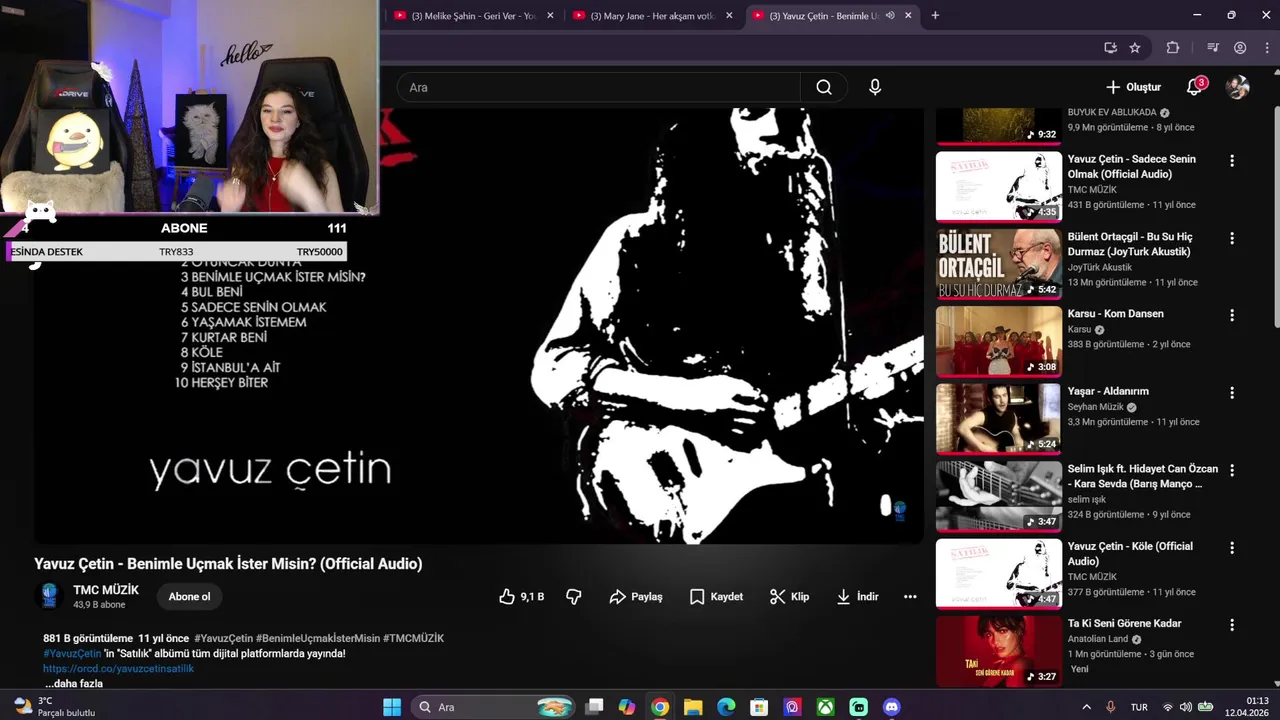Open options for Selim Işık Kara Sevda video
The image size is (1280, 720).
[x=1232, y=471]
